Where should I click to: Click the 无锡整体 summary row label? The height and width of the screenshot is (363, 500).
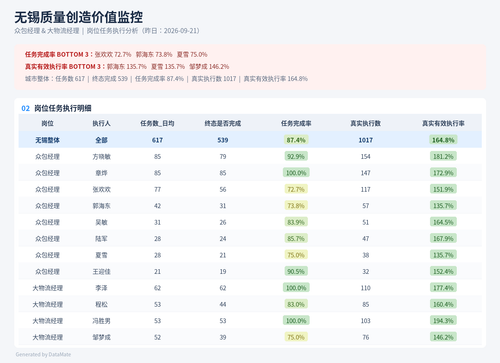(x=47, y=140)
